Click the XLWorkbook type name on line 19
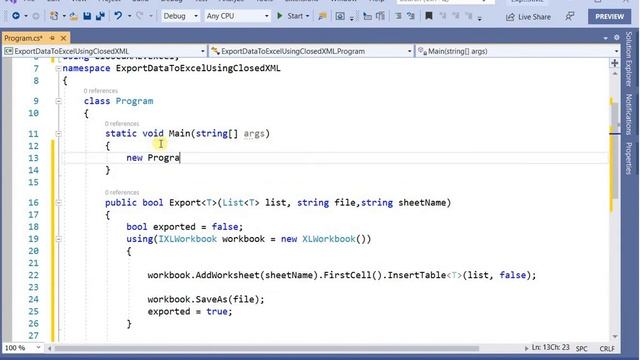Screen dimensions: 640x360 (329, 239)
